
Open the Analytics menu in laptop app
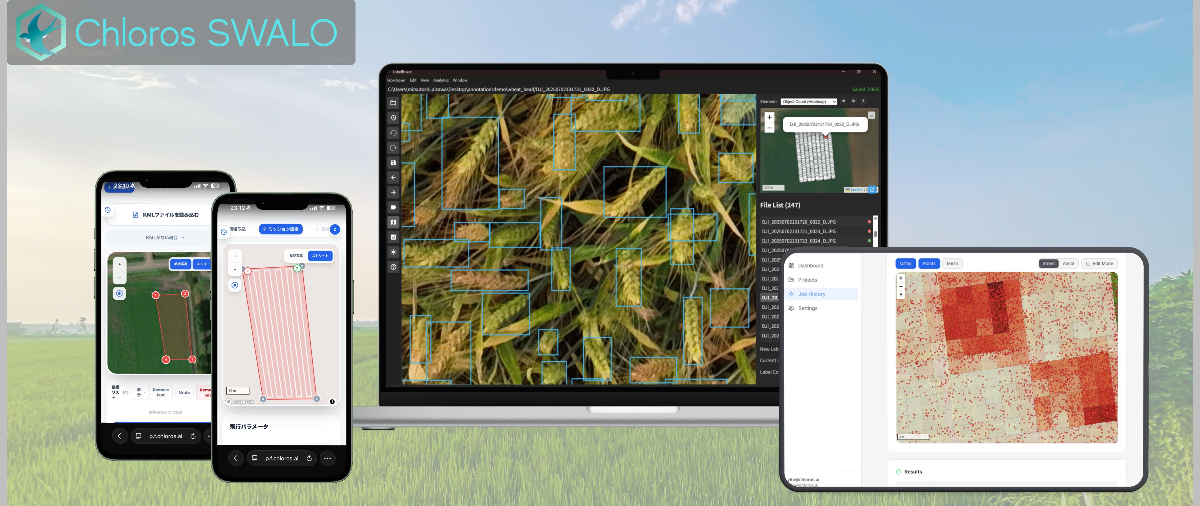441,80
